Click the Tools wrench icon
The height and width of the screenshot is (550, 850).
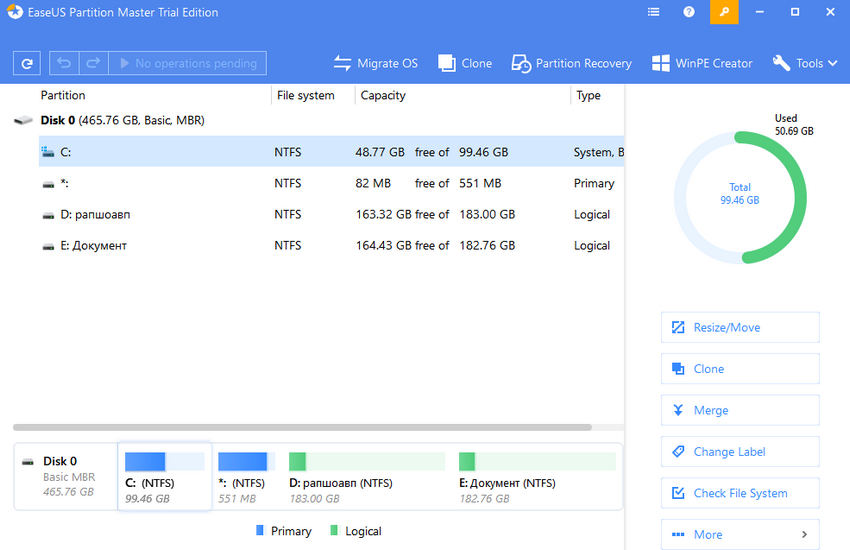(781, 63)
